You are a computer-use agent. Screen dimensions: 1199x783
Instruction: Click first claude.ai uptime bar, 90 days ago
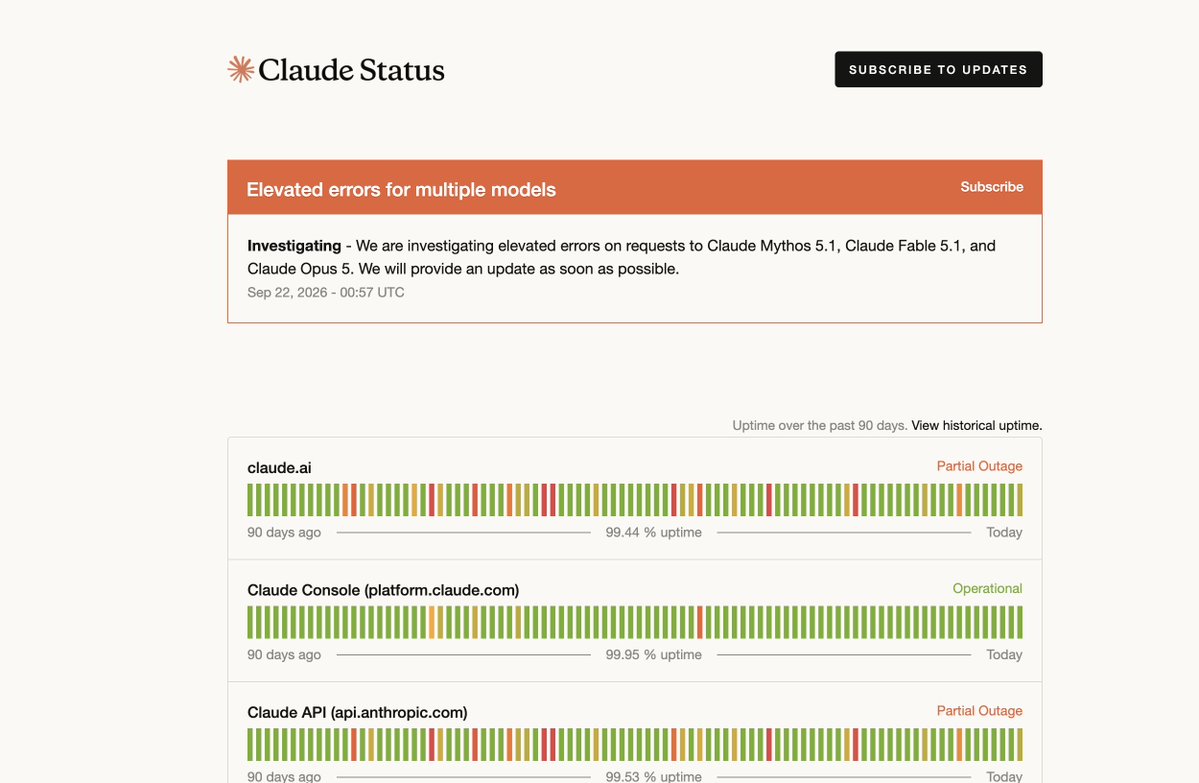click(x=250, y=500)
